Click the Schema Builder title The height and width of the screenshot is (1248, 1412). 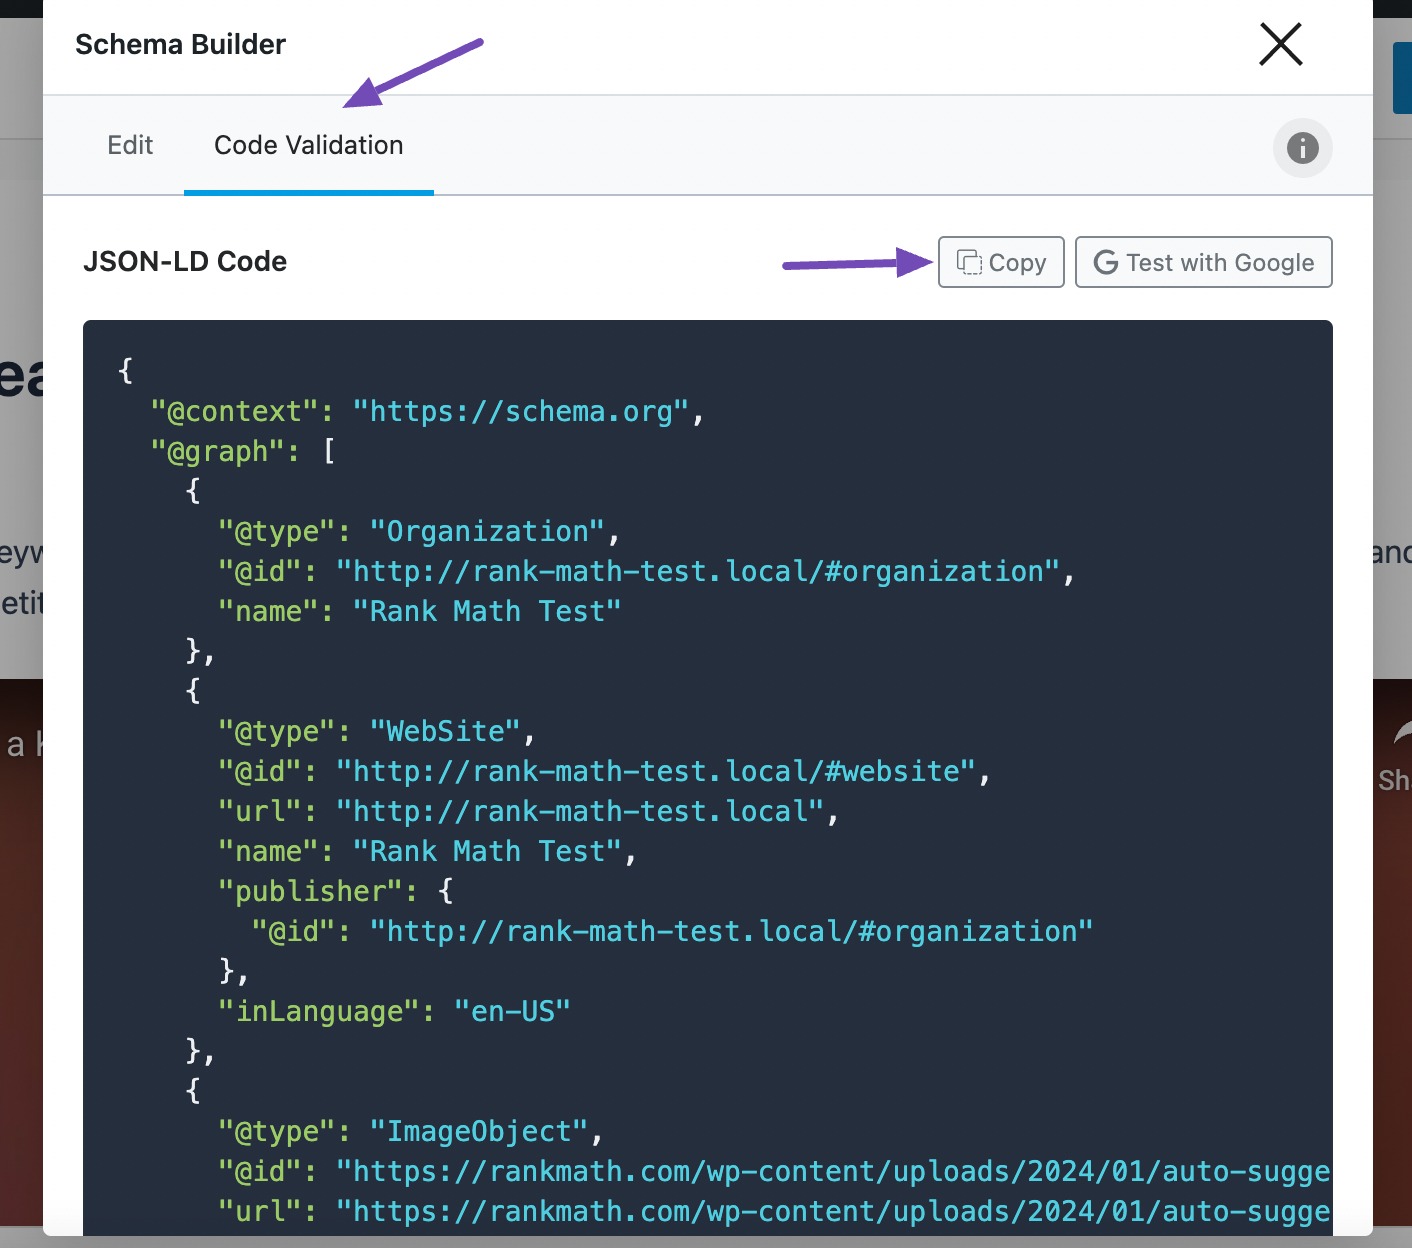[x=180, y=45]
